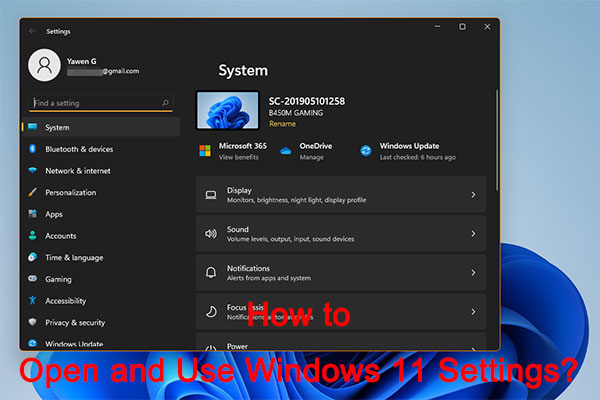Click the Accessibility person icon
600x400 pixels.
point(33,301)
